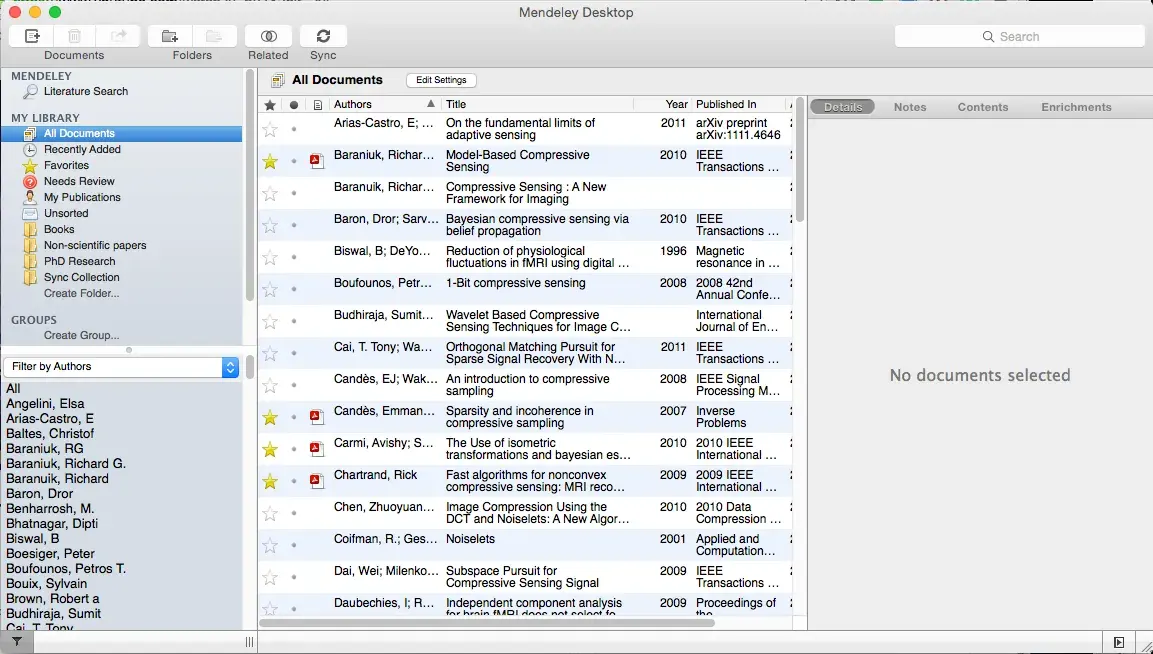Switch to the Enrichments tab
Screen dimensions: 1153x654
pos(1076,107)
